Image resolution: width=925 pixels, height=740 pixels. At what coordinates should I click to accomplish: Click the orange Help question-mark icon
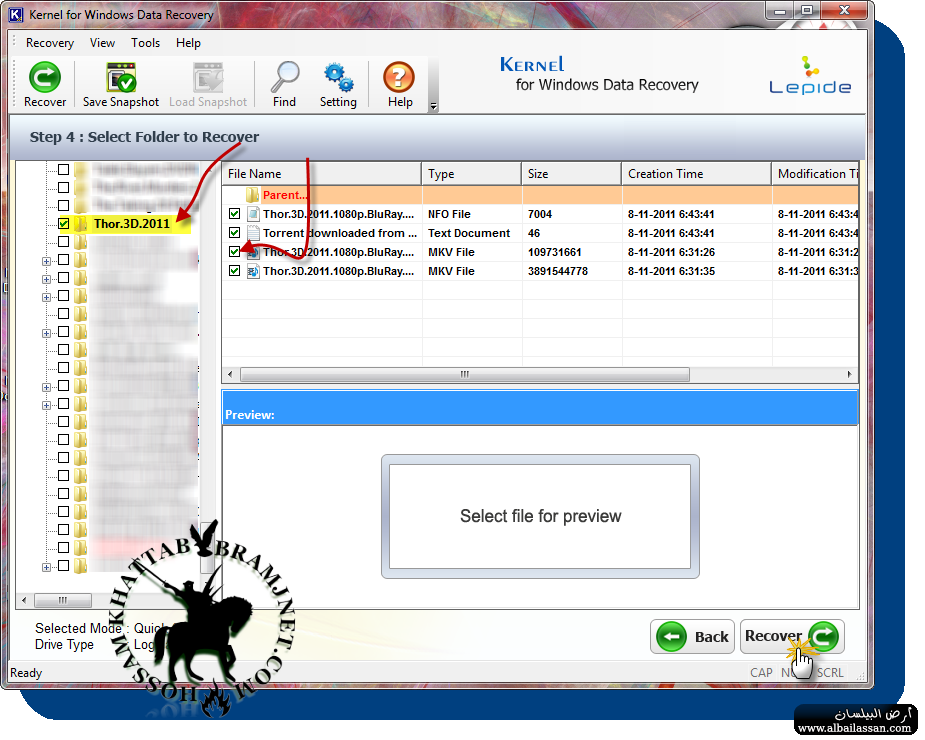pos(399,77)
